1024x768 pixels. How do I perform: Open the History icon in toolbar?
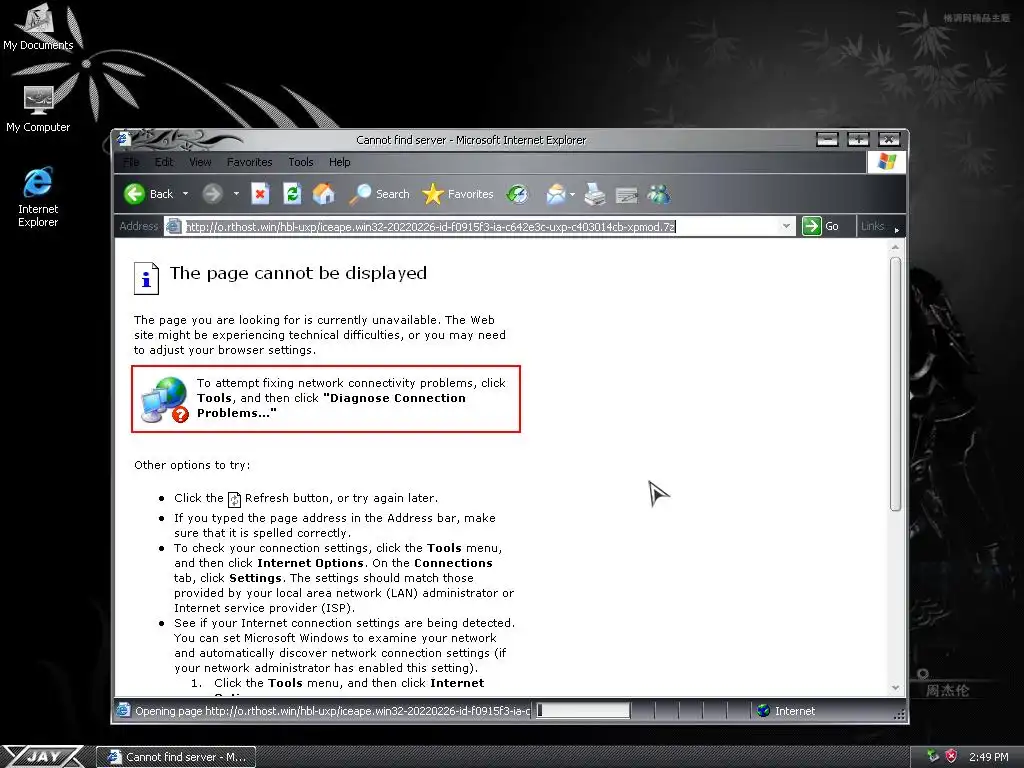click(517, 194)
